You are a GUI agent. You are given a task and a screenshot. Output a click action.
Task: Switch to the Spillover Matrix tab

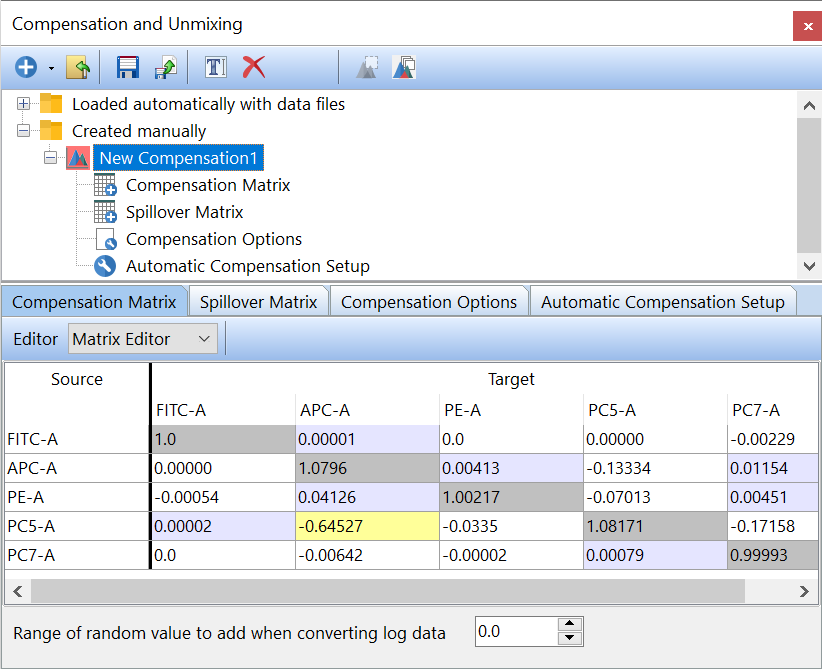pos(258,302)
